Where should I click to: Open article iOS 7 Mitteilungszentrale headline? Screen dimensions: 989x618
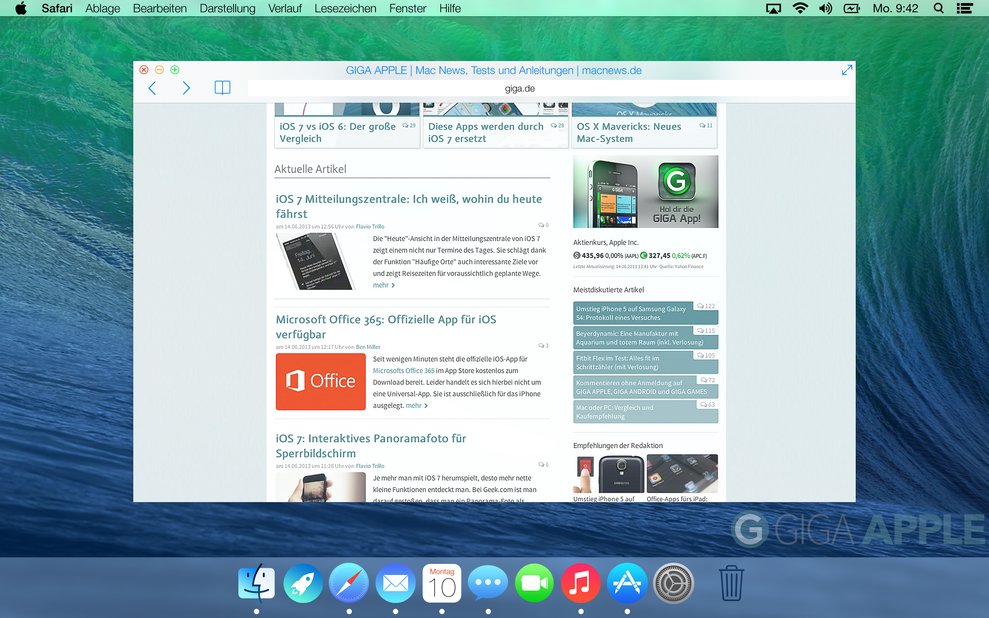click(x=409, y=206)
